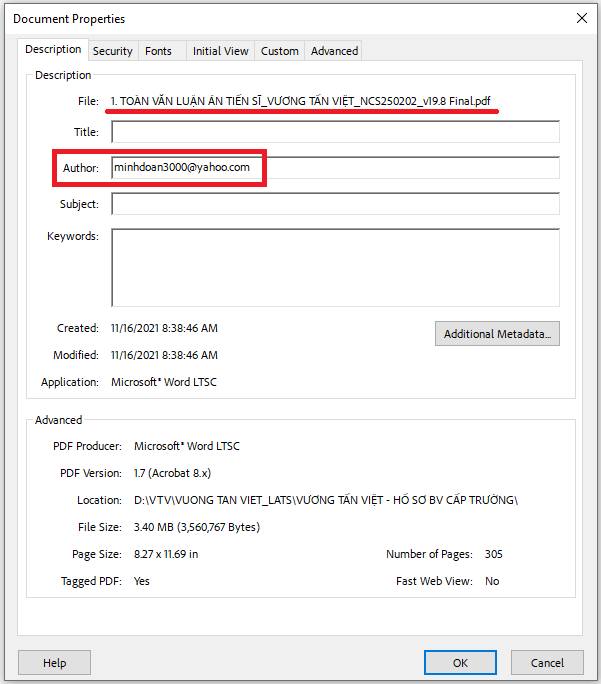Click the Location folder path
This screenshot has width=601, height=684.
pos(325,500)
